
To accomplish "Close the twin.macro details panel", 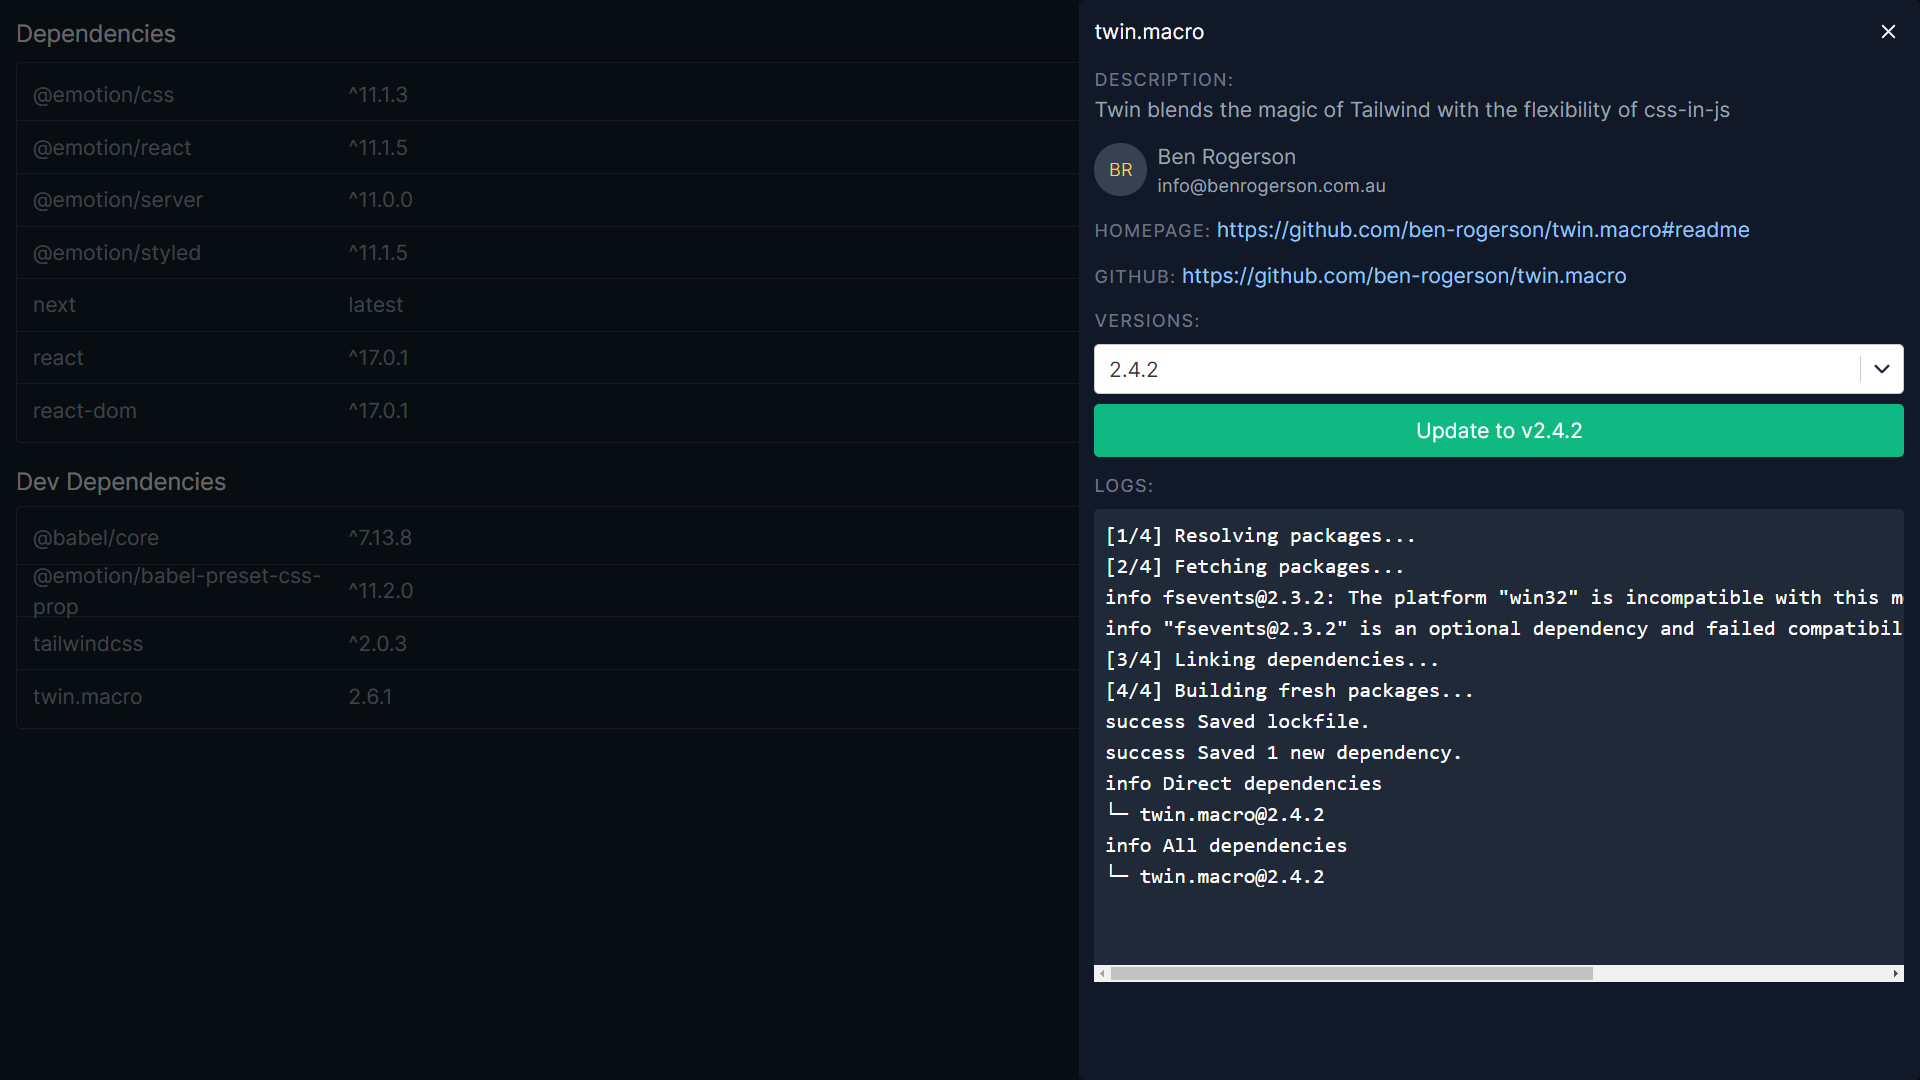I will (1888, 32).
